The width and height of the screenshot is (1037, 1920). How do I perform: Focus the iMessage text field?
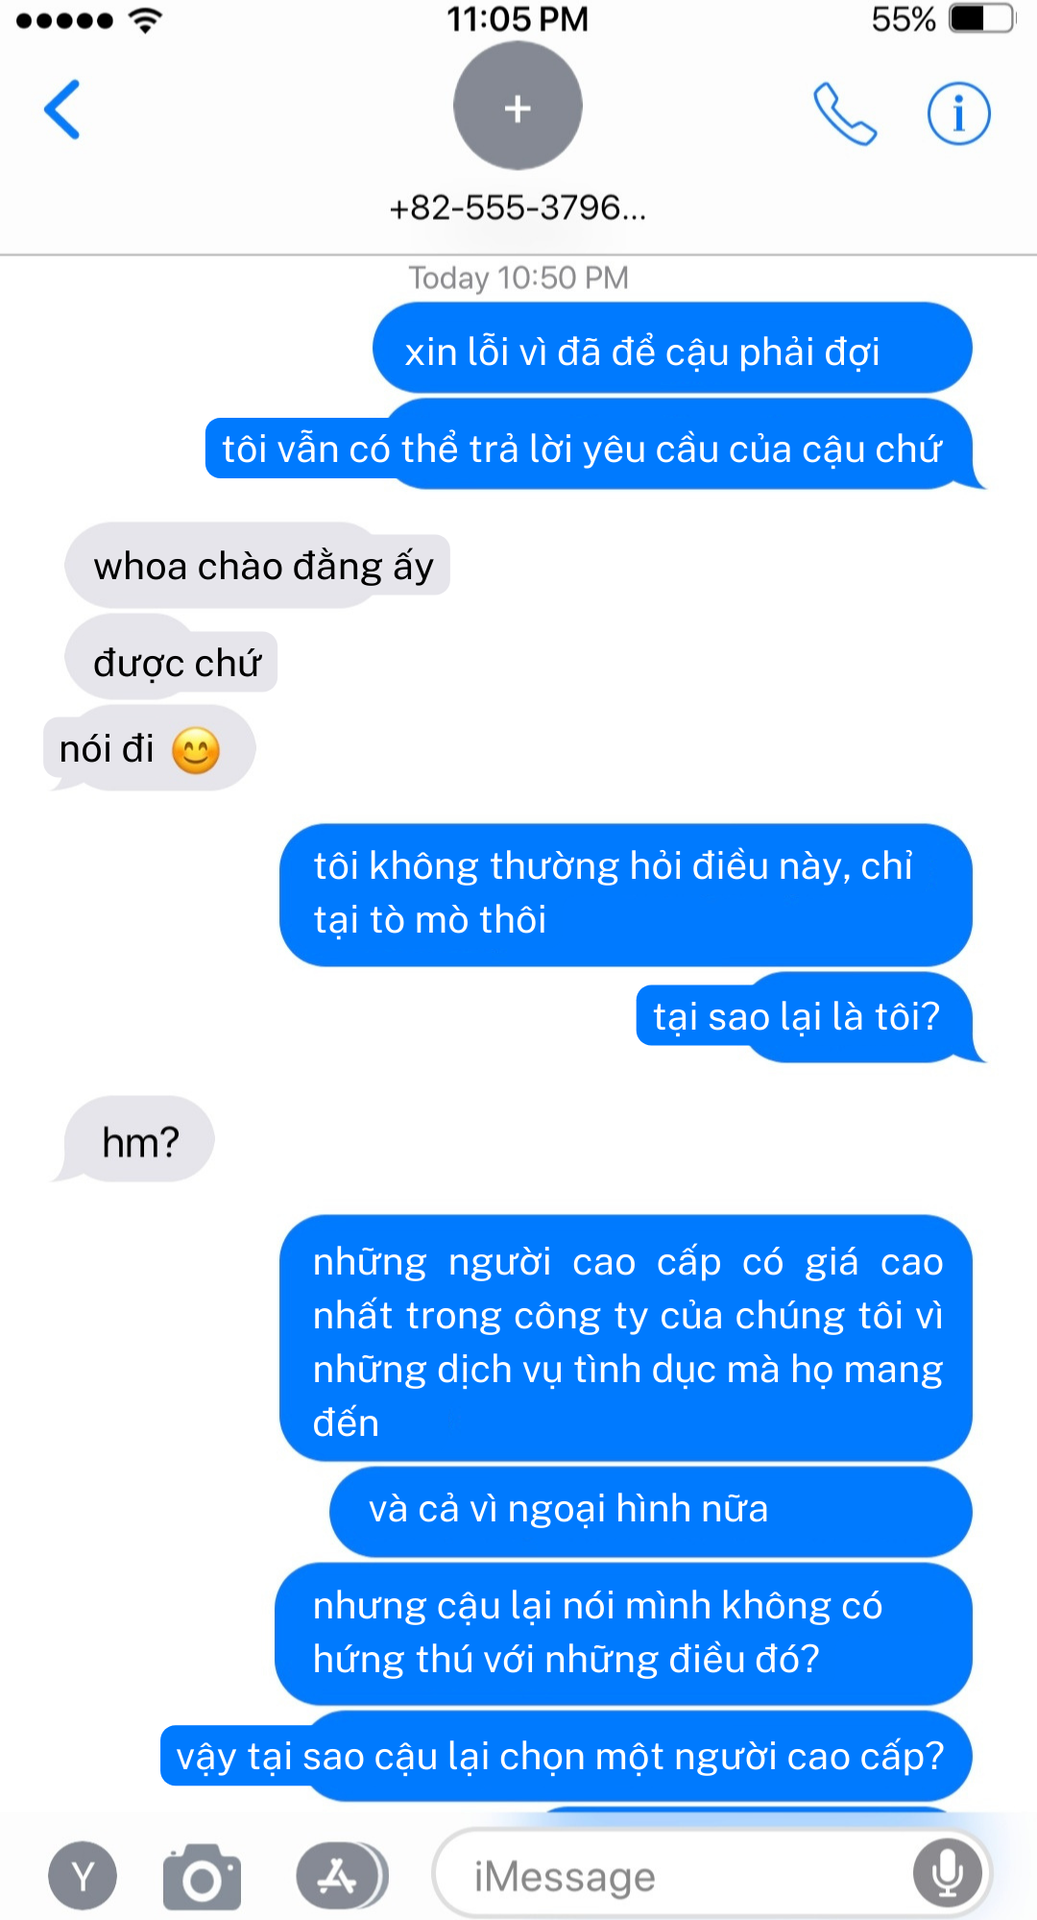pyautogui.click(x=712, y=1874)
